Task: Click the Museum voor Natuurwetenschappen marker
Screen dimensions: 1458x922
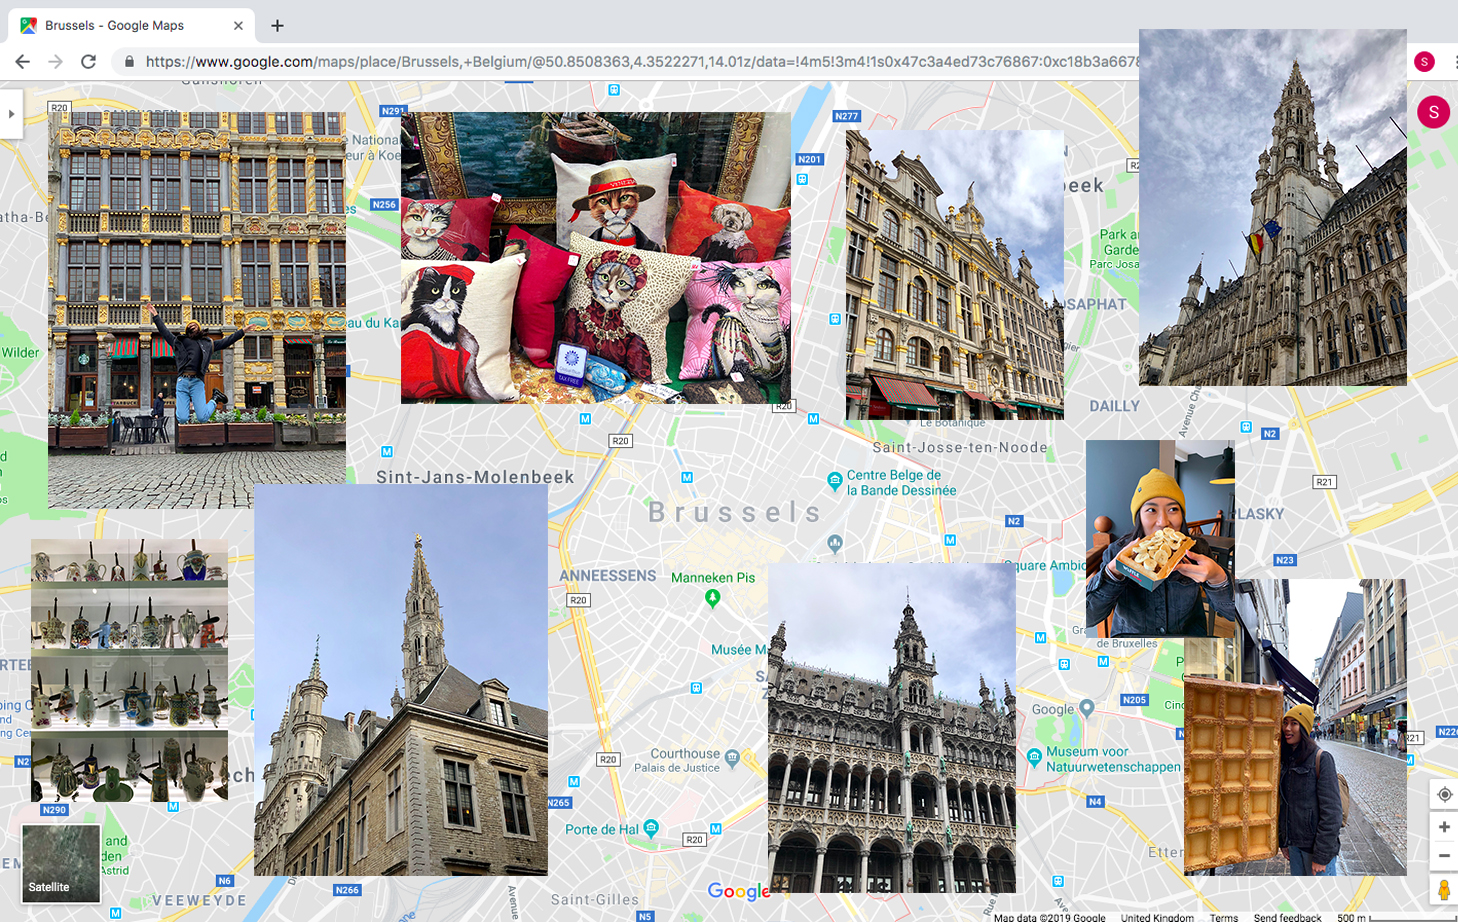Action: point(1034,757)
